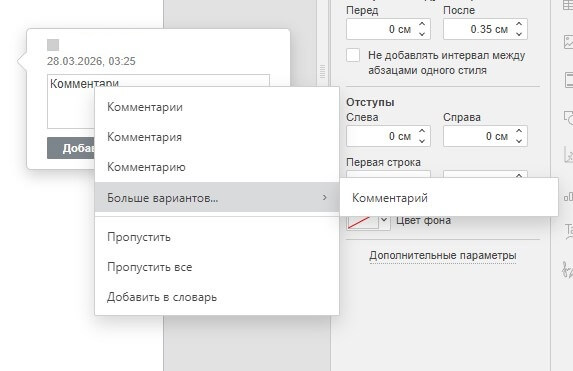Viewport: 573px width, 371px height.
Task: Click the sidebar resize grip handle
Action: pos(322,72)
